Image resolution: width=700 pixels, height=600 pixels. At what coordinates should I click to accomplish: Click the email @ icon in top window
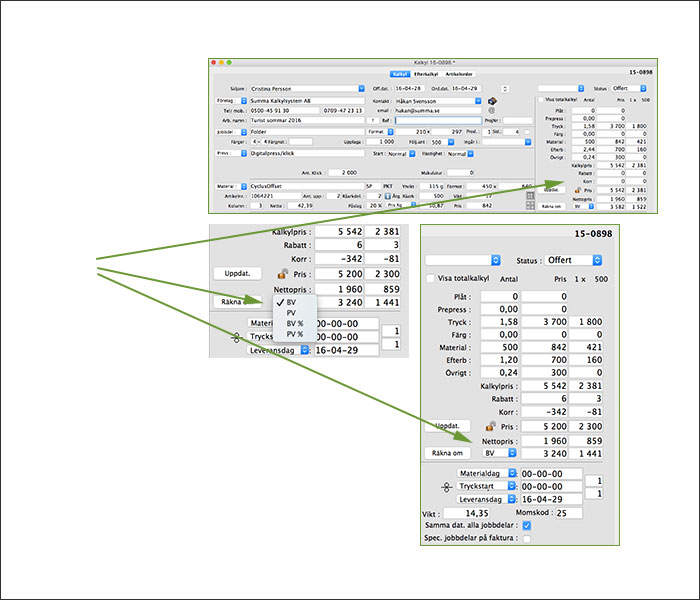tap(492, 110)
